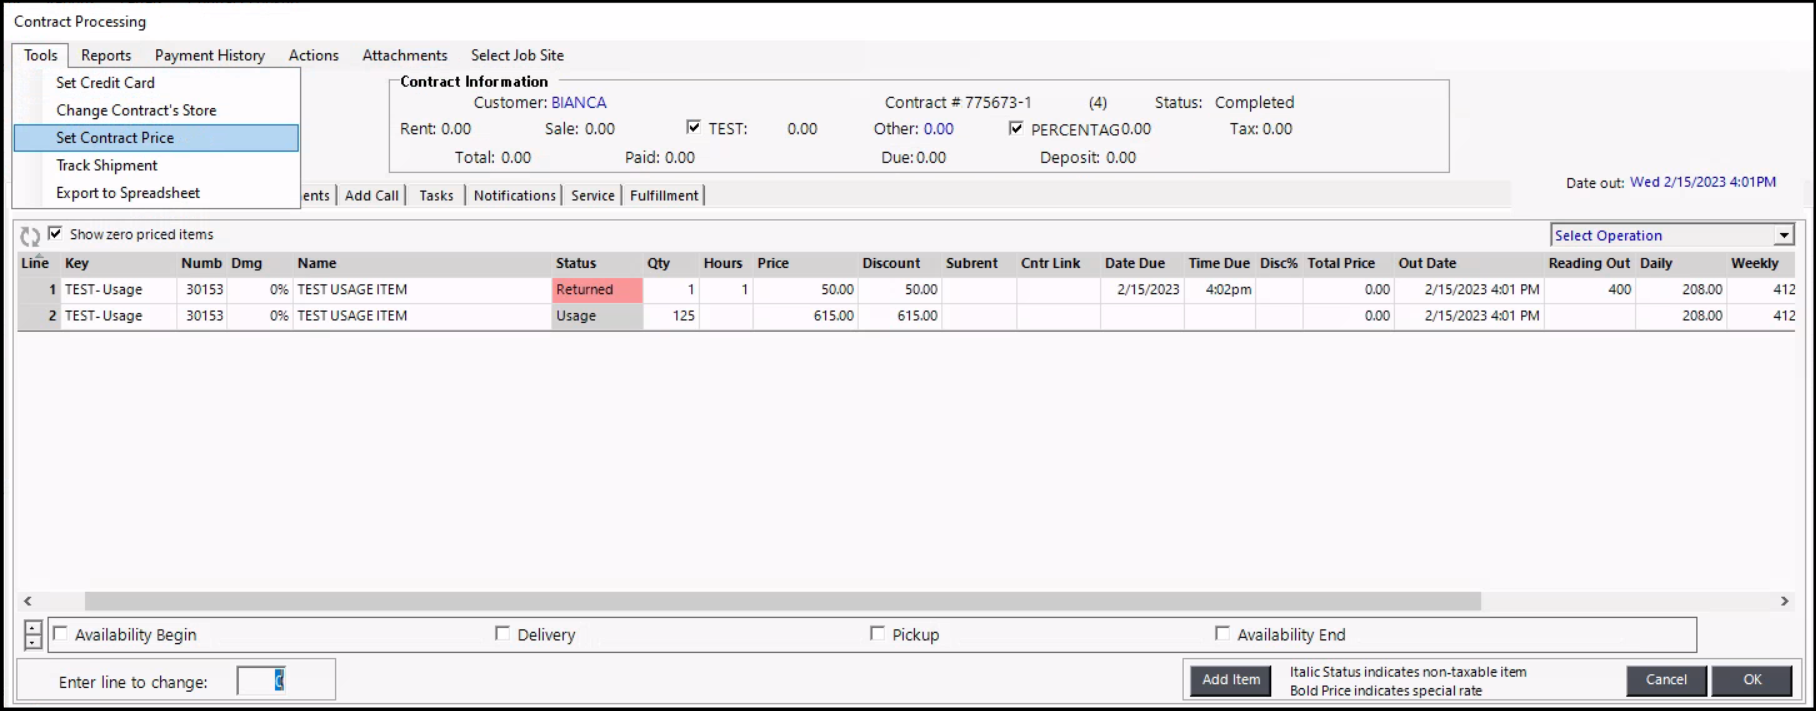Toggle the PERCENTAGE checkbox
Screen dimensions: 1816x711
click(x=1016, y=128)
